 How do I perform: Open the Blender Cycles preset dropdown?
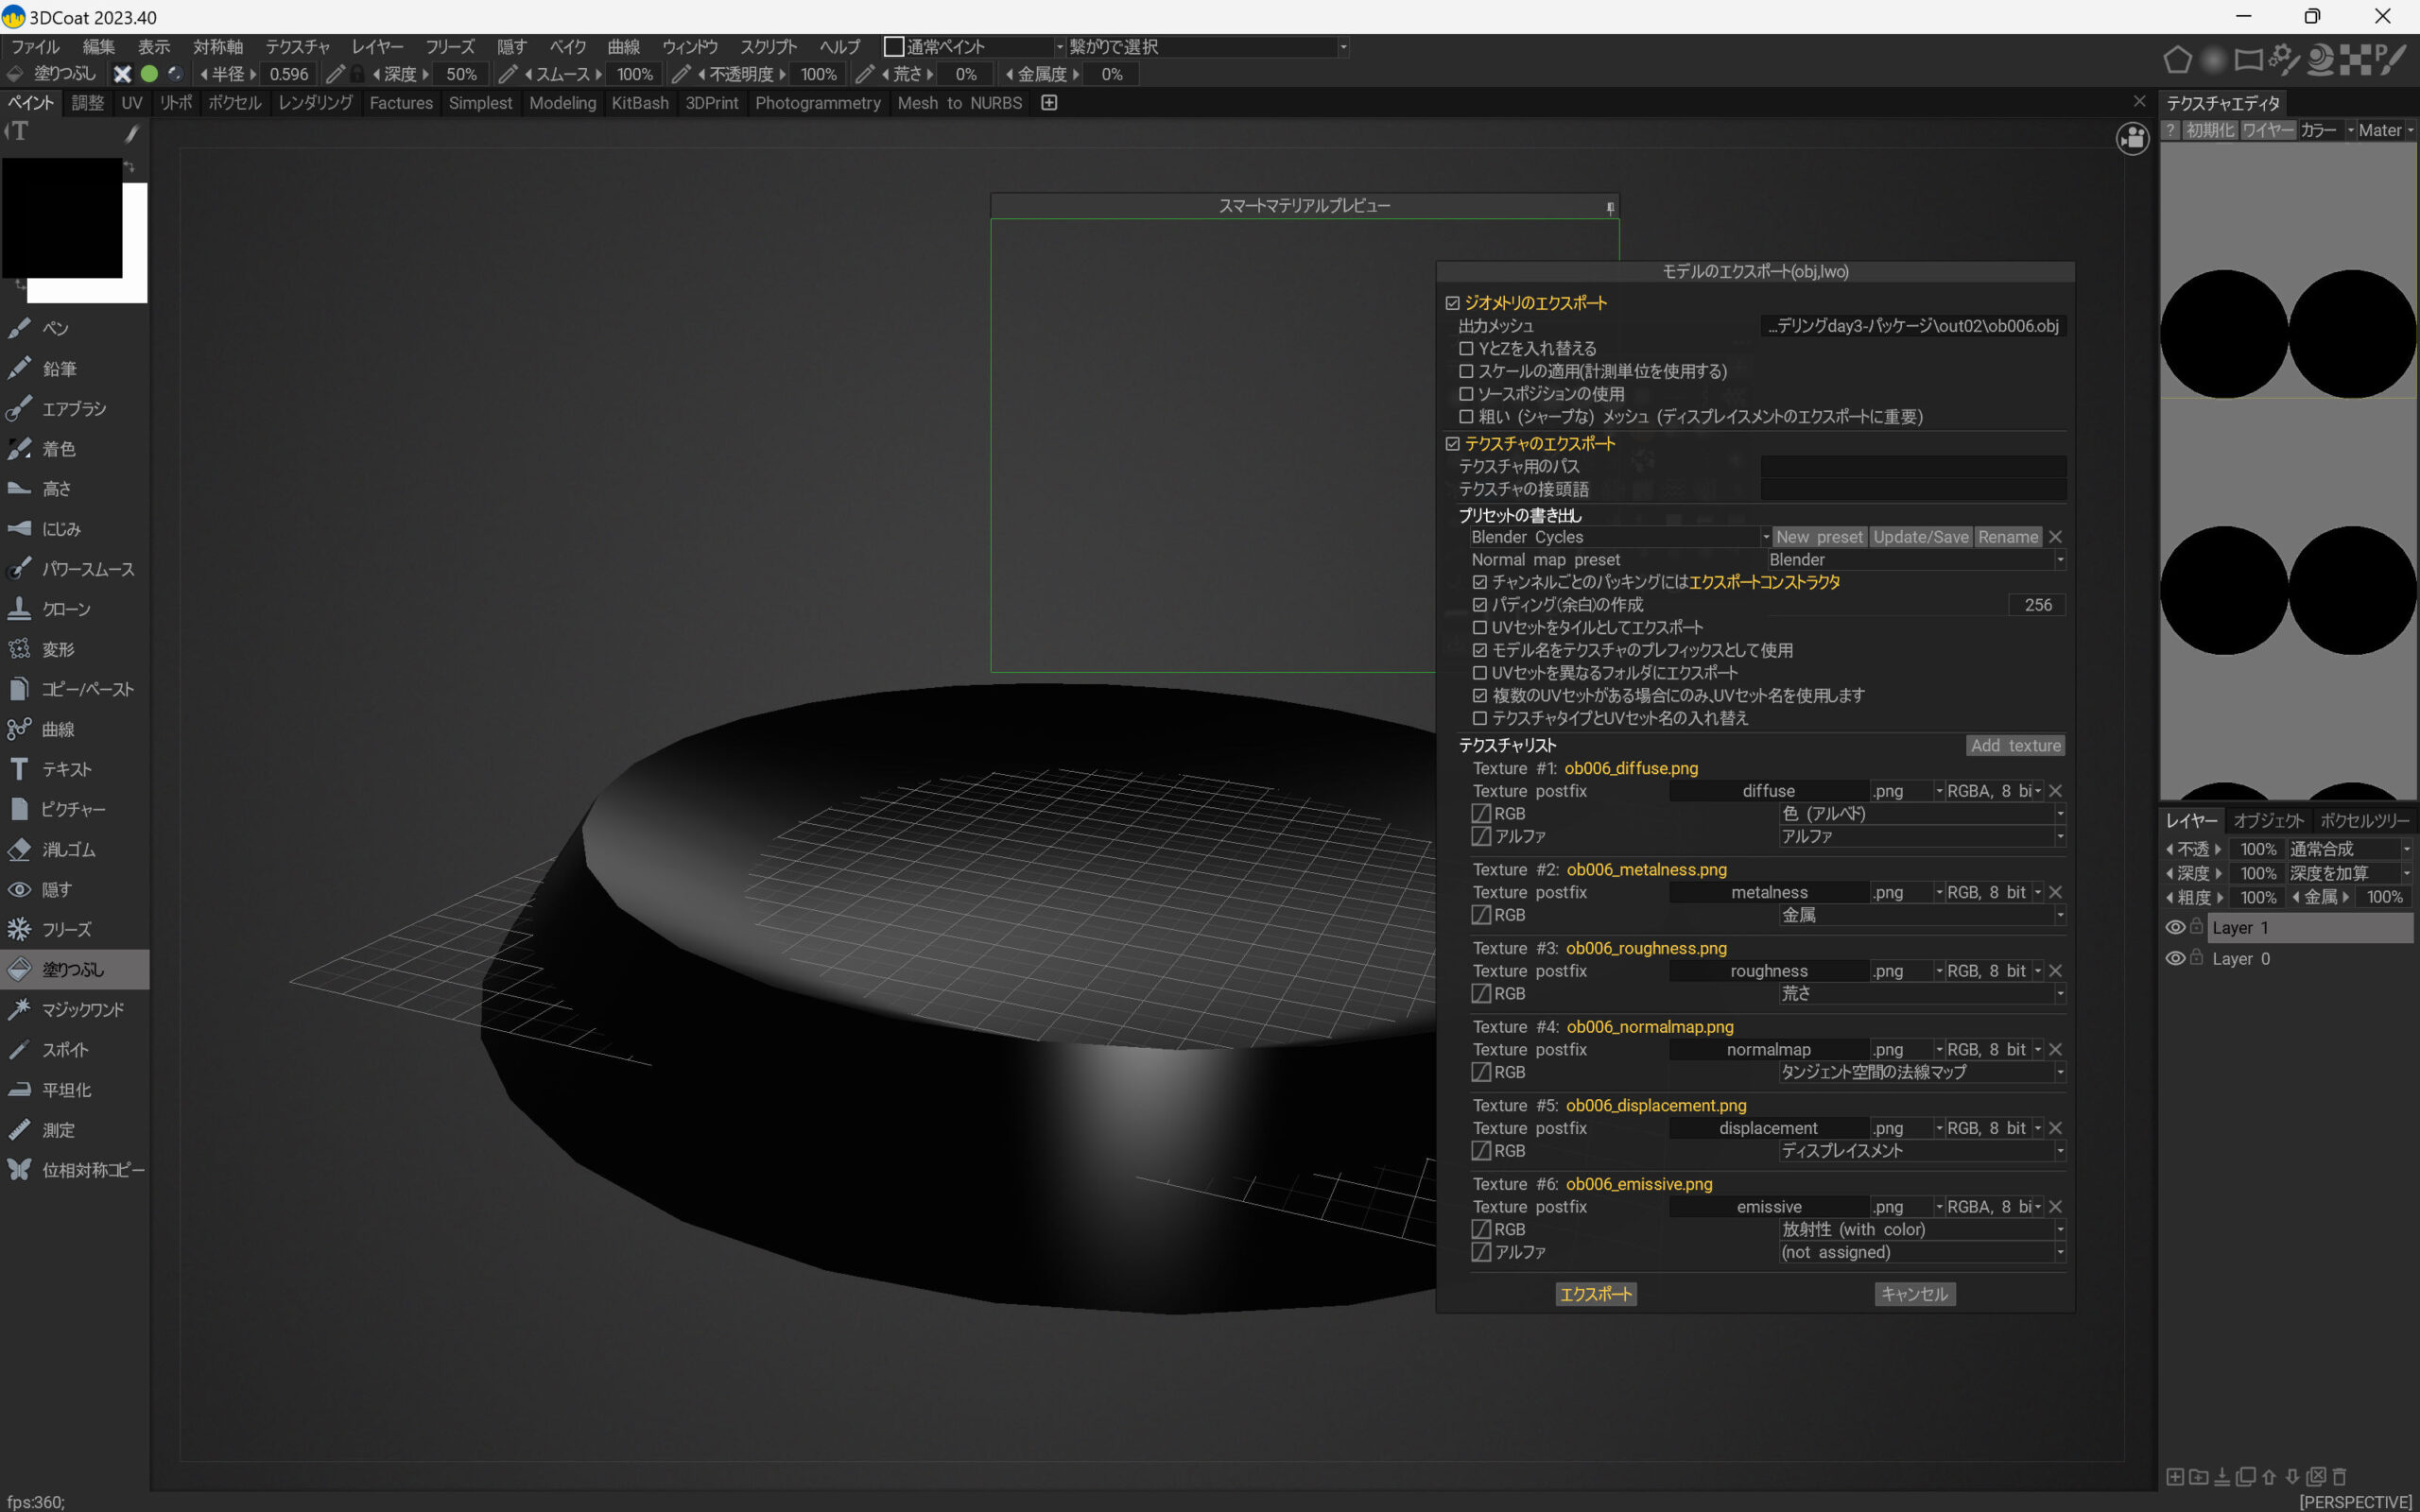pos(1619,537)
